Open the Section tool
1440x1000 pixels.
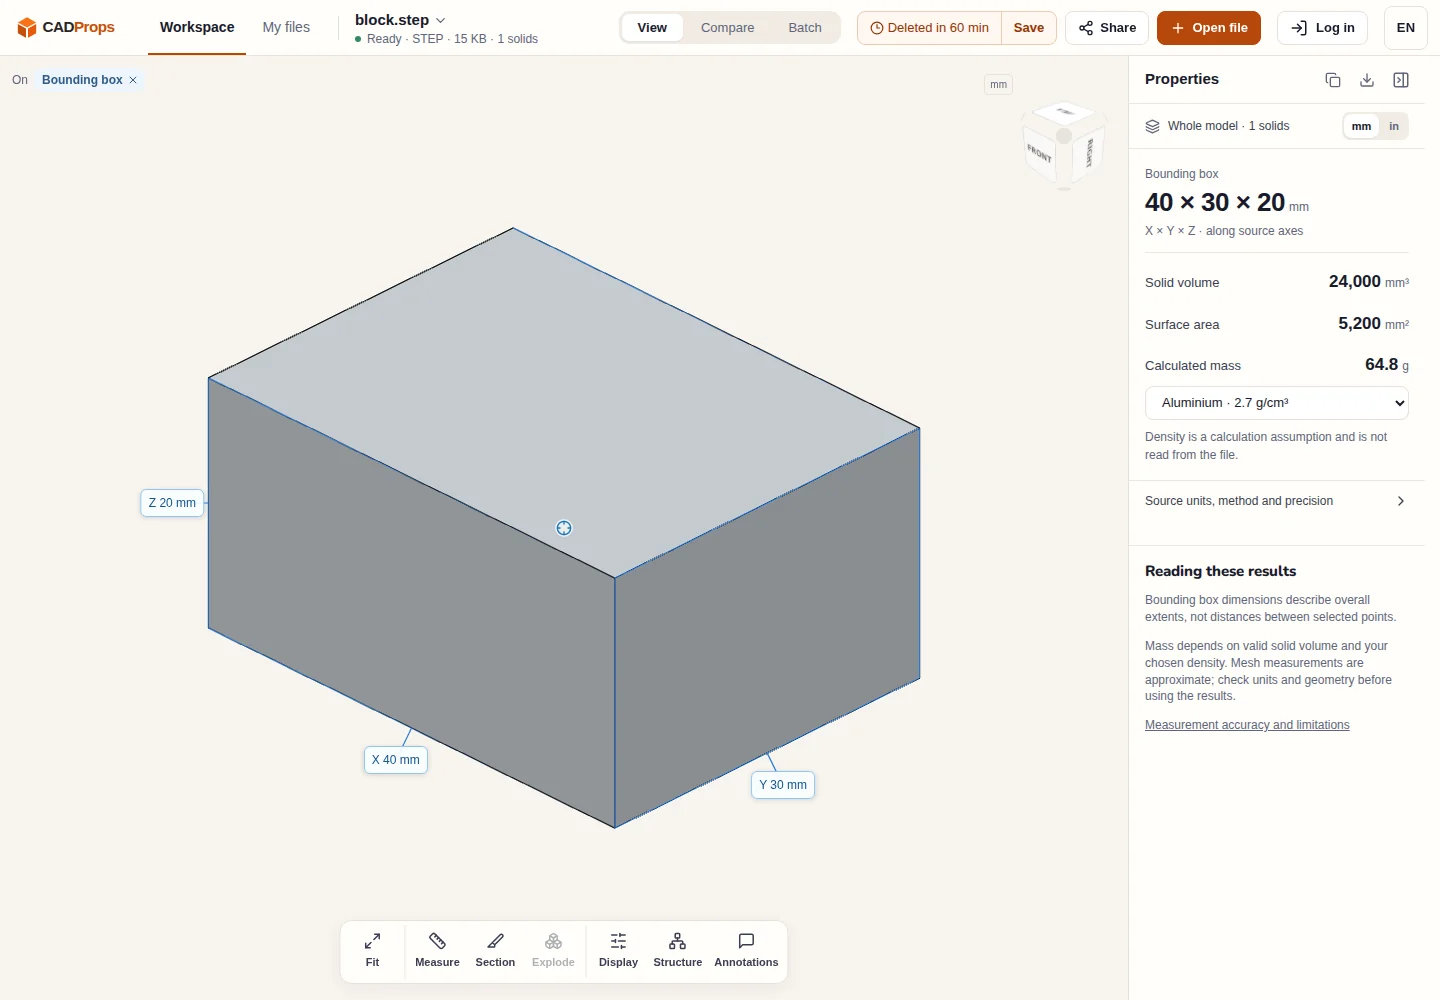tap(495, 950)
